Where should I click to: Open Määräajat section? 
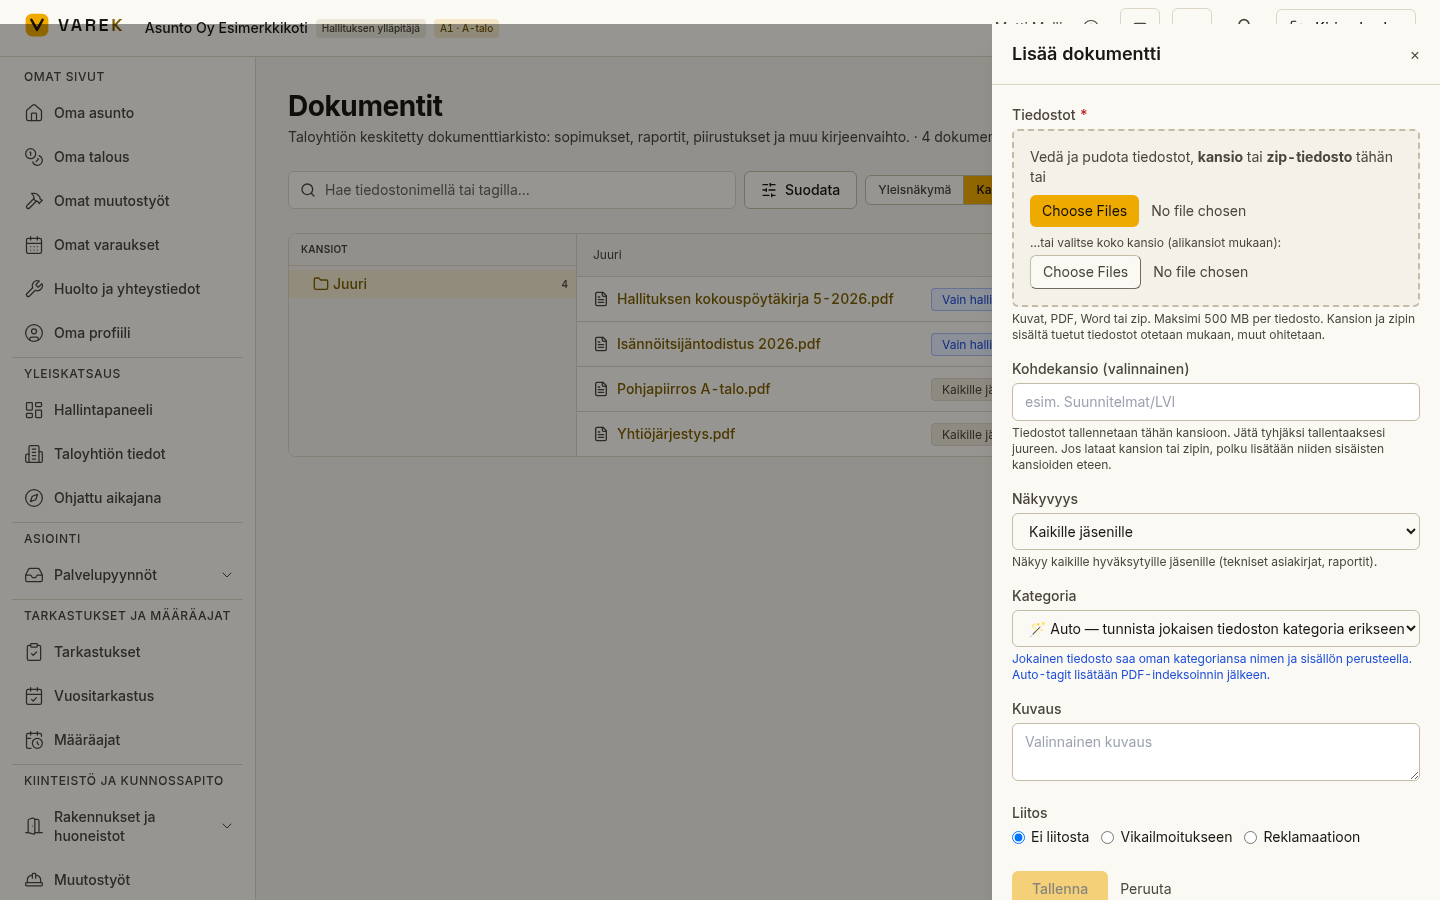click(x=128, y=740)
